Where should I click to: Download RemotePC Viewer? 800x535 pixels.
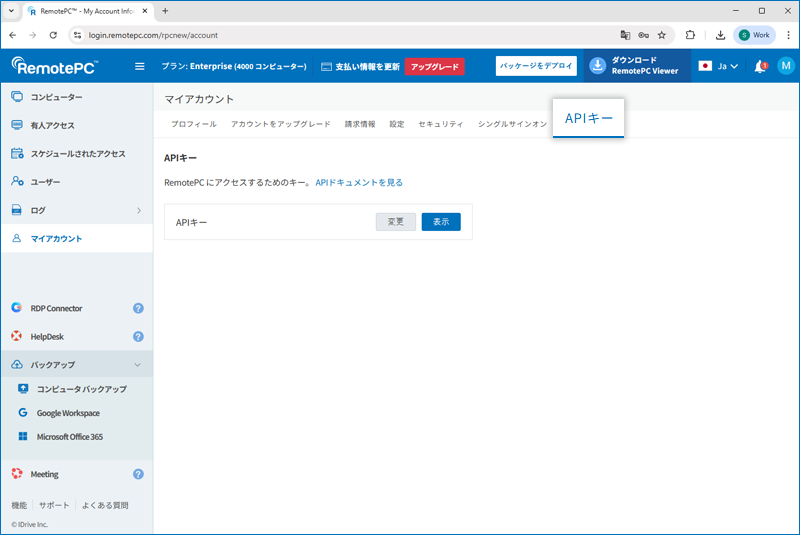point(637,66)
